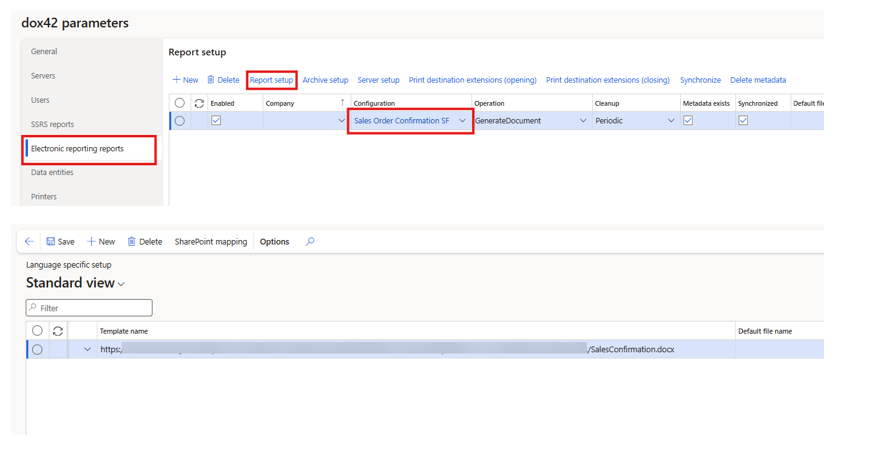Image resolution: width=872 pixels, height=449 pixels.
Task: Open the SSRS reports tab
Action: tap(52, 125)
